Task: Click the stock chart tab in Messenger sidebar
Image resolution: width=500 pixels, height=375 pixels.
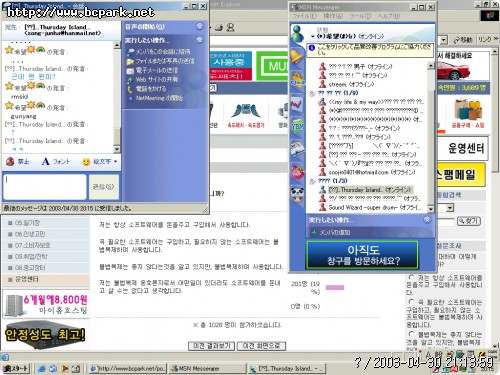Action: coord(297,104)
